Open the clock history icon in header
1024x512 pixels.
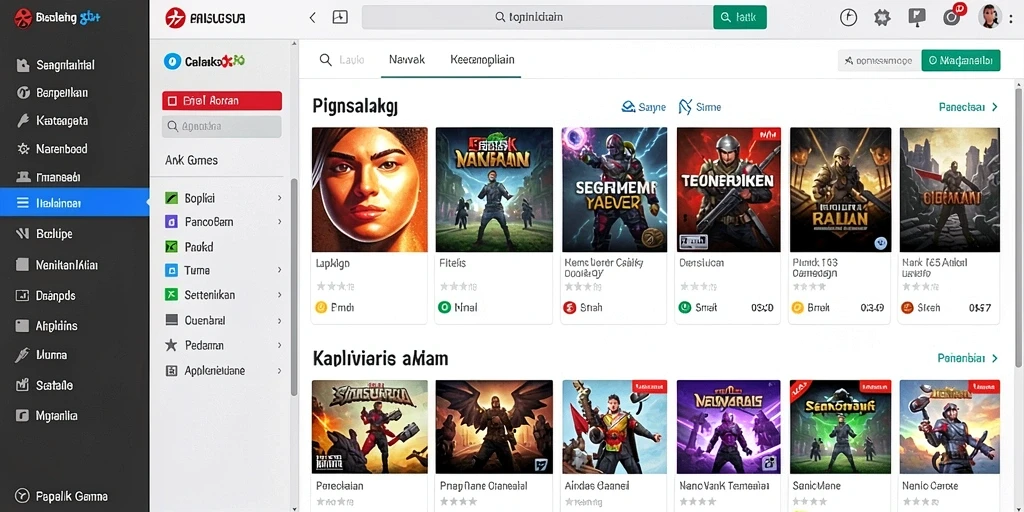[x=848, y=18]
